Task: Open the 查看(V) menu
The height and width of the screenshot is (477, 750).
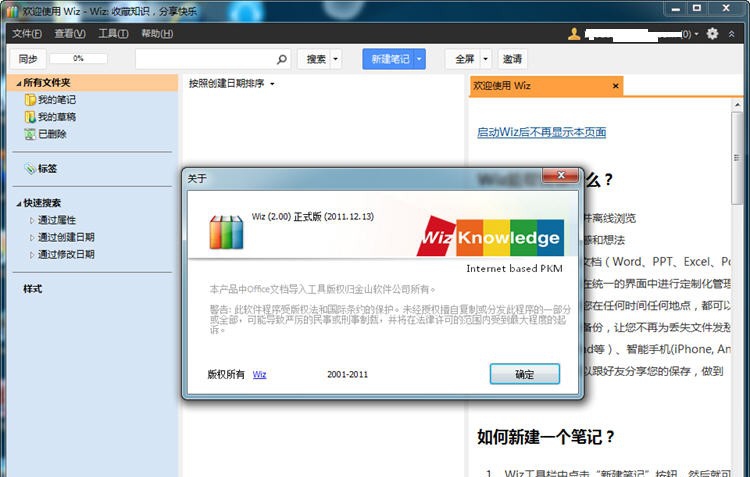Action: point(70,33)
